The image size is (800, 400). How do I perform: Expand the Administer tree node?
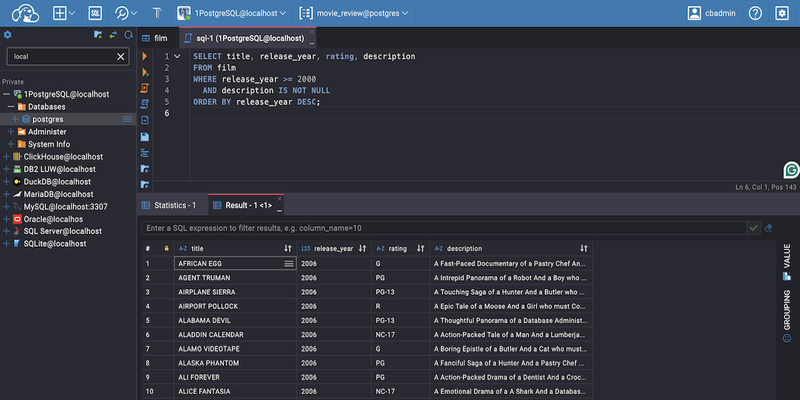(x=11, y=132)
